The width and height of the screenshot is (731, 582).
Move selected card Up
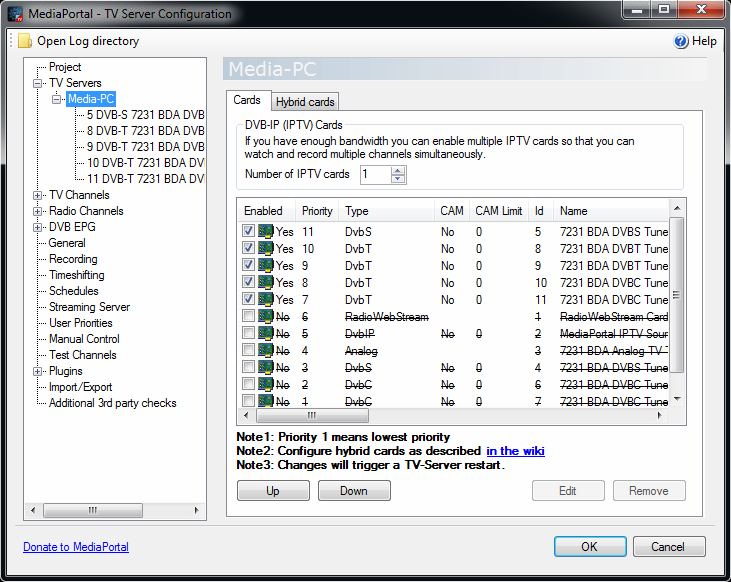point(273,491)
